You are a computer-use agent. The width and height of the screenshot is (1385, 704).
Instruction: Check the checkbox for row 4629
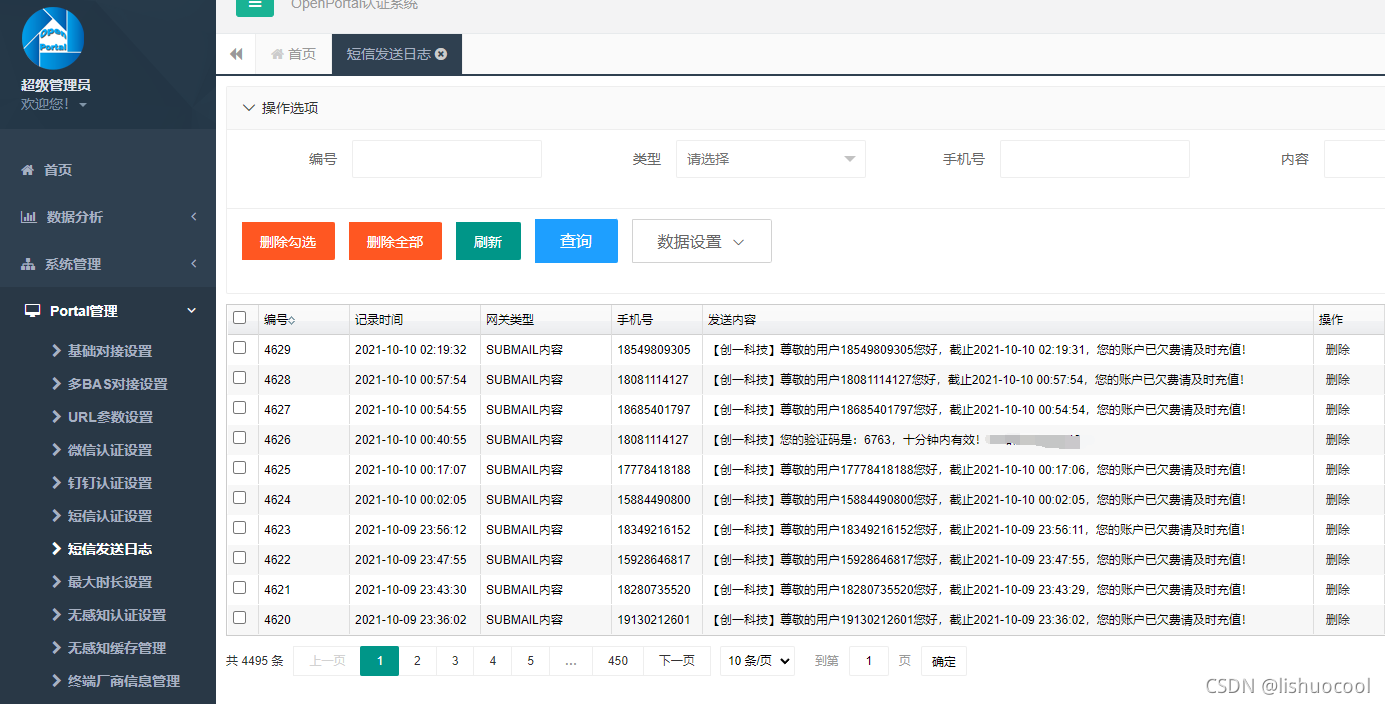pos(239,348)
